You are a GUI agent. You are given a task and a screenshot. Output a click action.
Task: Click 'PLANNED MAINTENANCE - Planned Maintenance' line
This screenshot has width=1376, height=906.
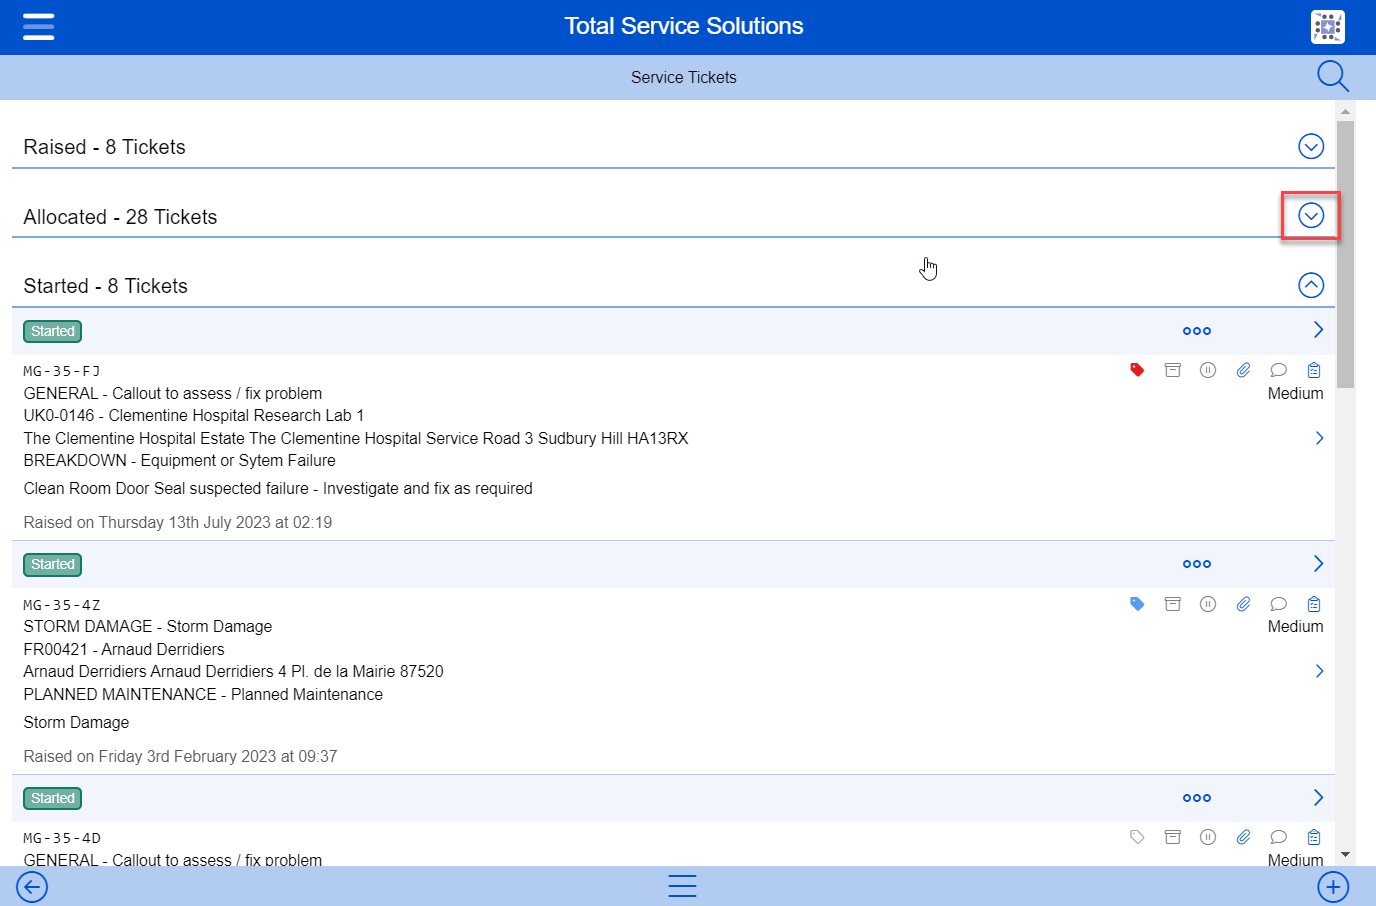coord(203,694)
